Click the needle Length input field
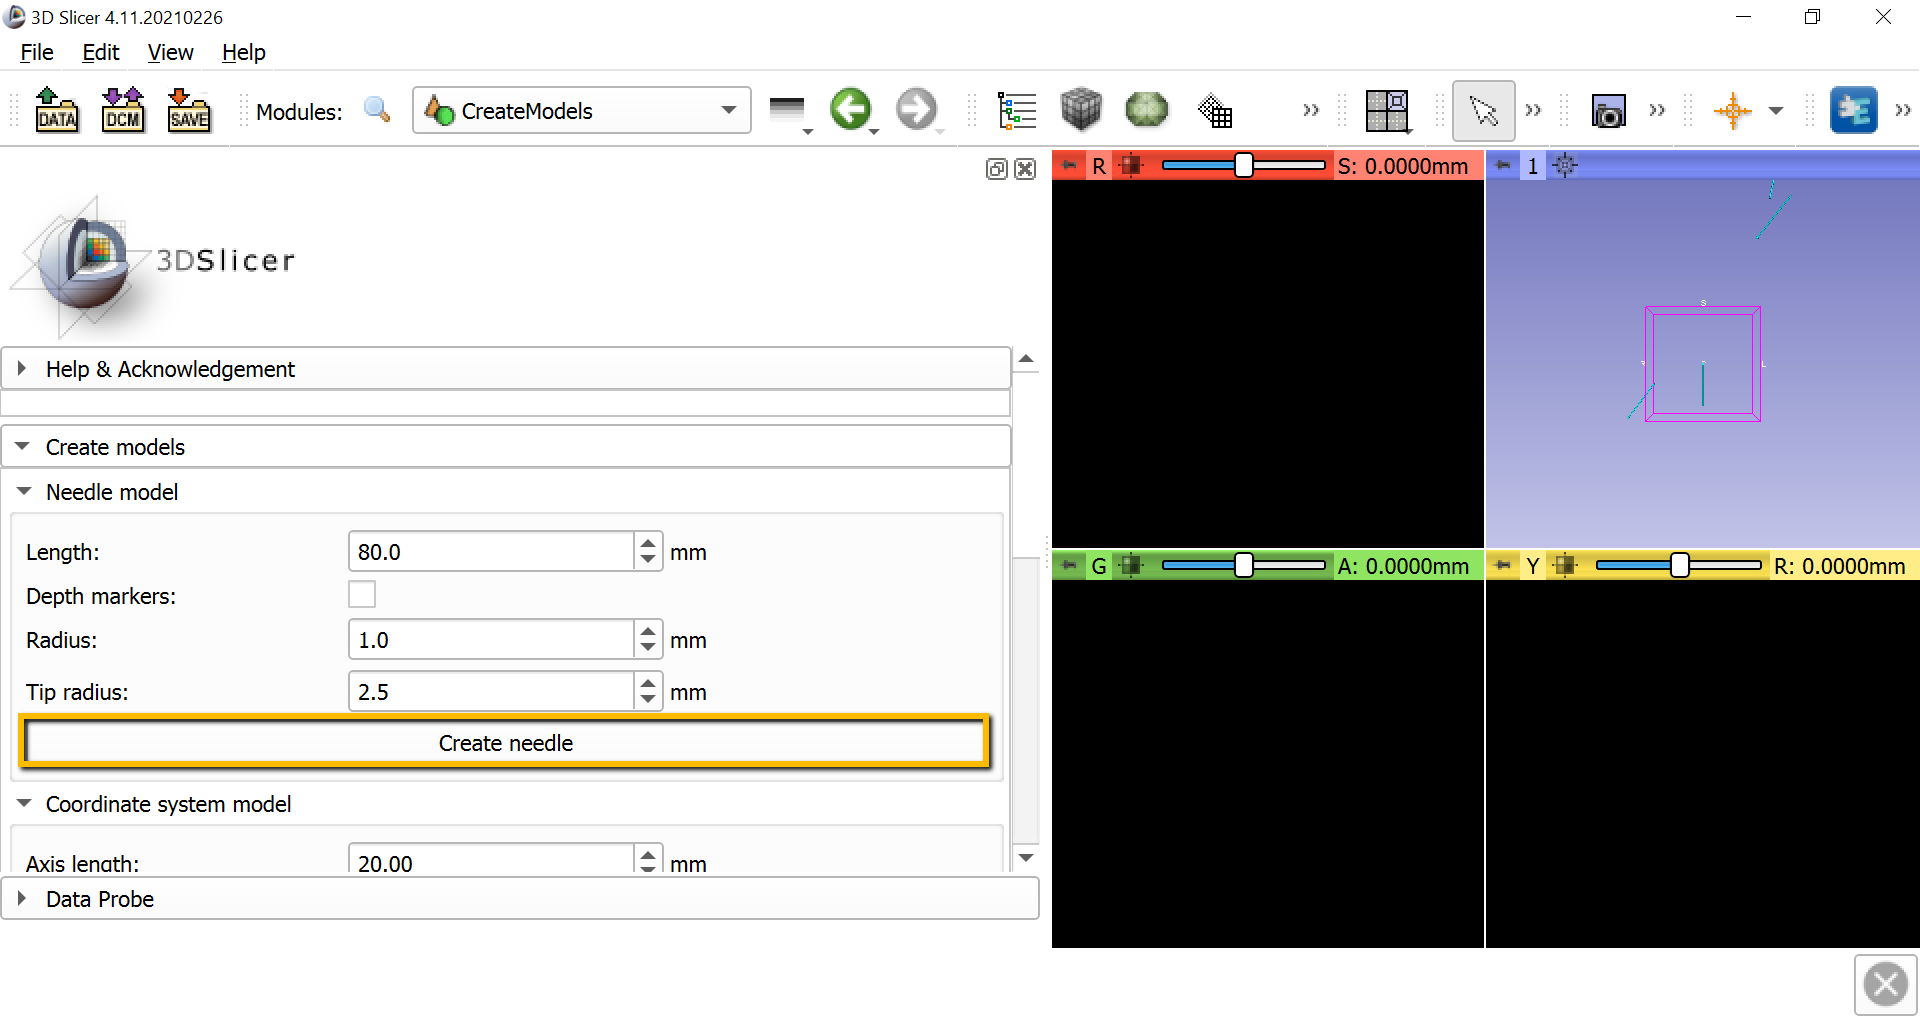Viewport: 1920px width, 1020px height. point(491,552)
